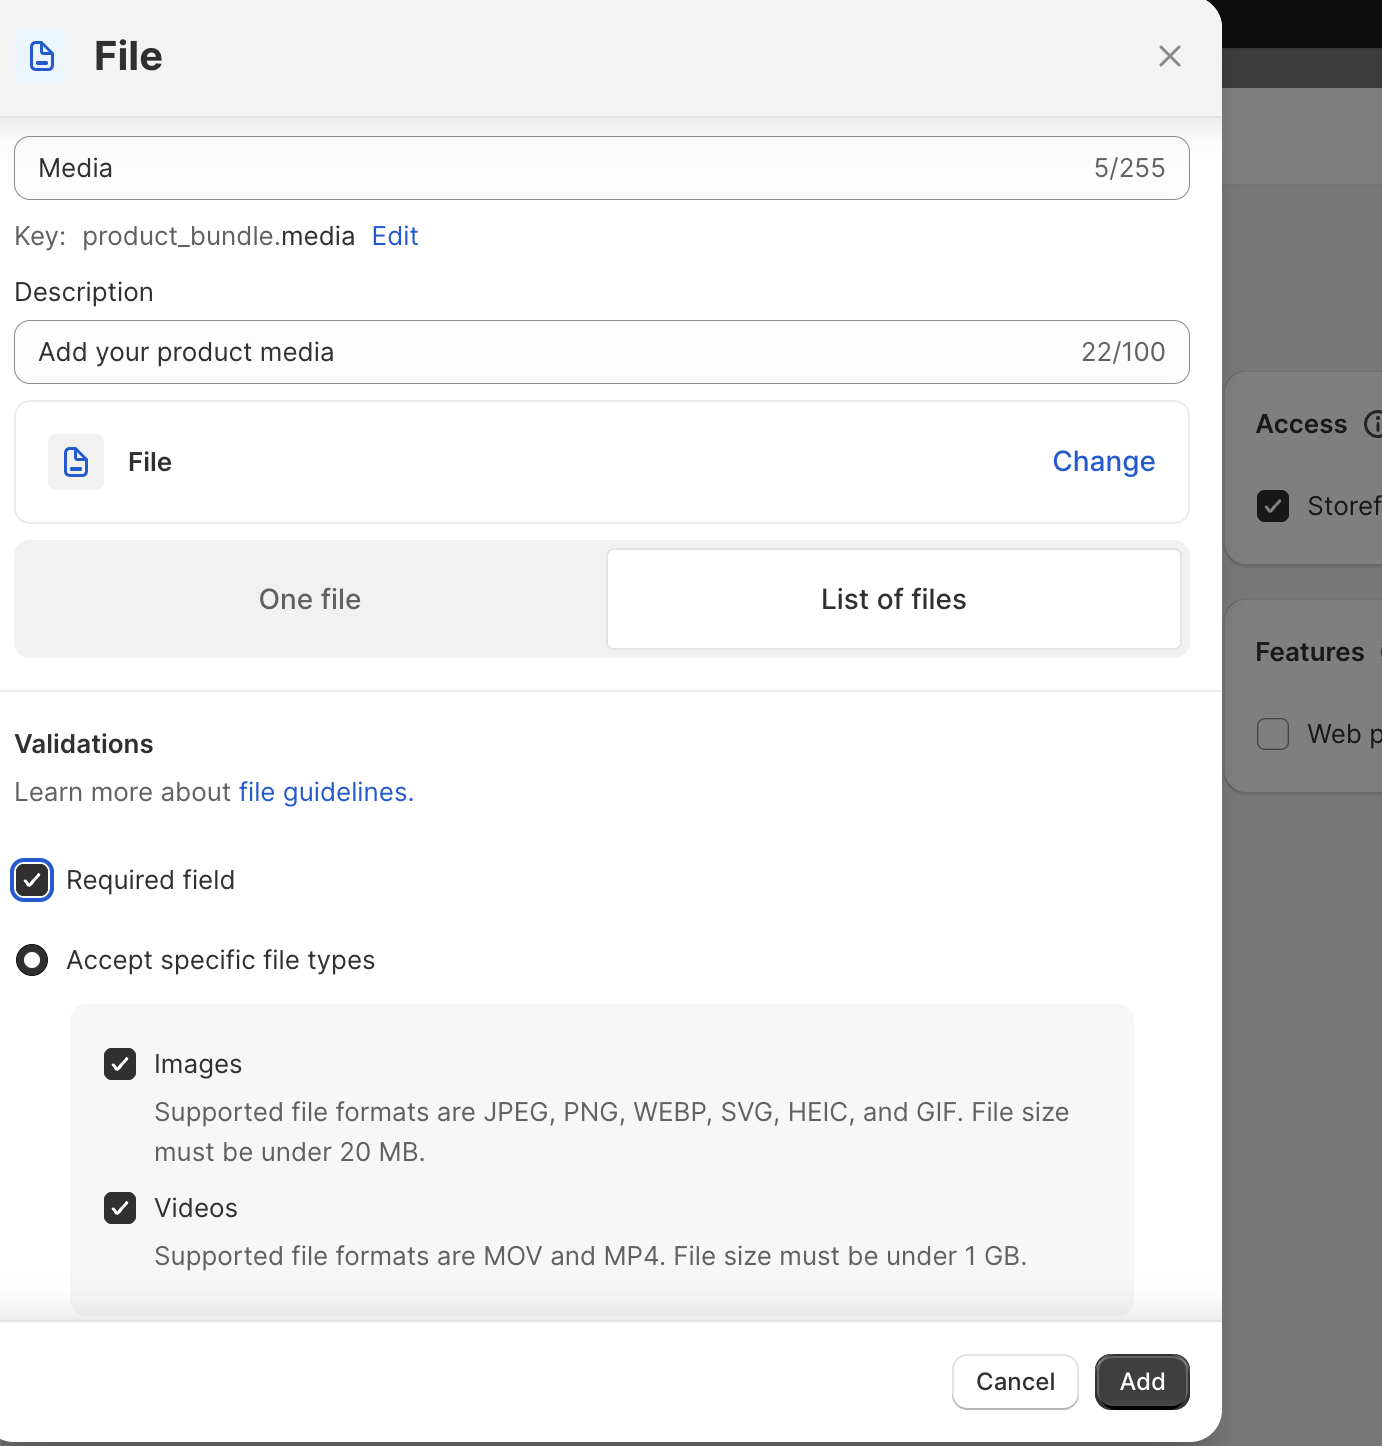Viewport: 1382px width, 1446px height.
Task: Select the List of files option
Action: (893, 599)
